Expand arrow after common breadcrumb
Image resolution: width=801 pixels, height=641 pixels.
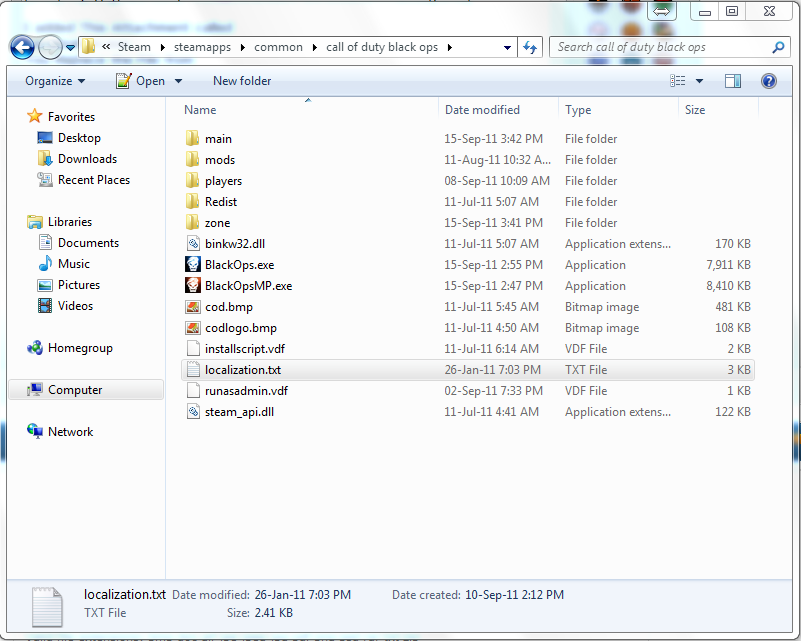coord(315,48)
